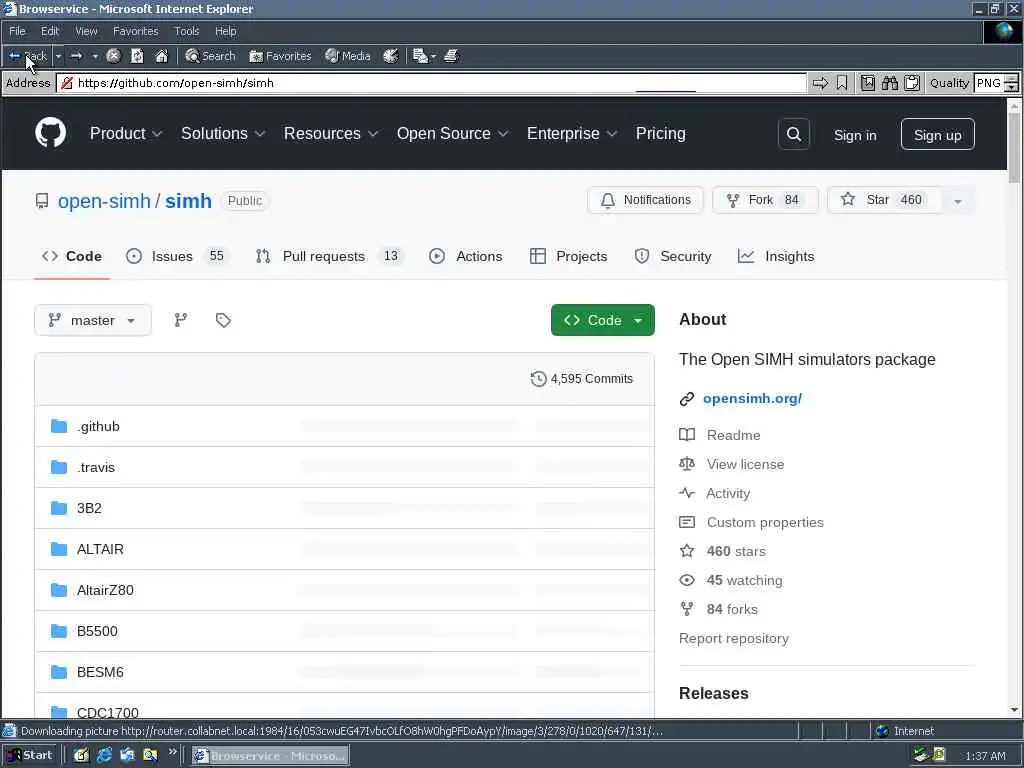Image resolution: width=1024 pixels, height=768 pixels.
Task: Open the 3B2 folder
Action: 89,508
